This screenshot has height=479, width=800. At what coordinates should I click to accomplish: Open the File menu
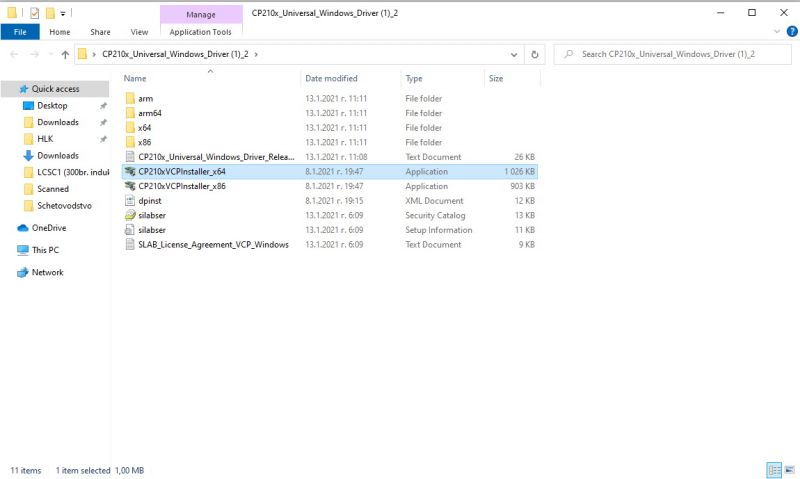click(x=19, y=32)
